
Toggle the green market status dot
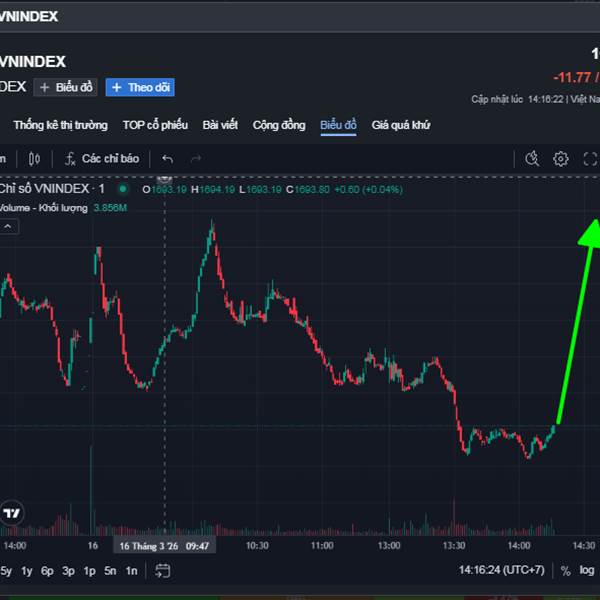[x=123, y=188]
